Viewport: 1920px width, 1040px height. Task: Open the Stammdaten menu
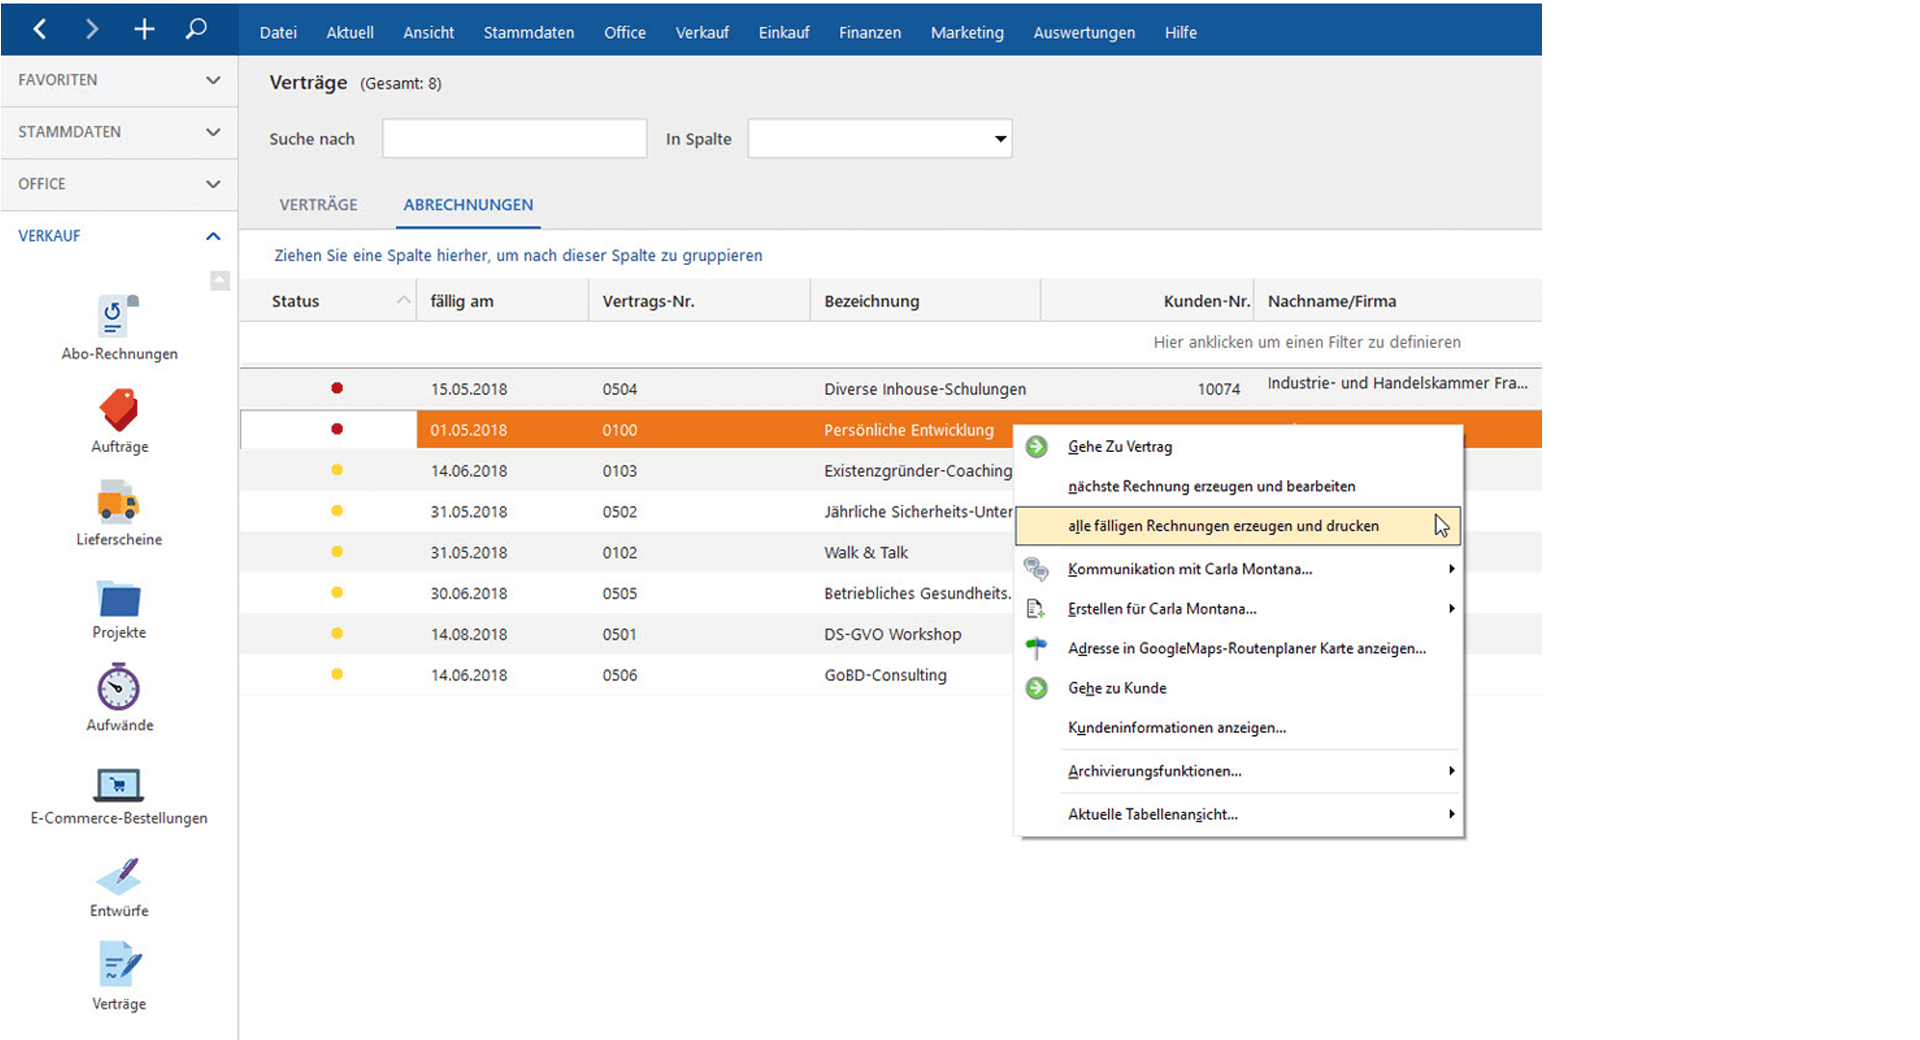click(x=529, y=32)
